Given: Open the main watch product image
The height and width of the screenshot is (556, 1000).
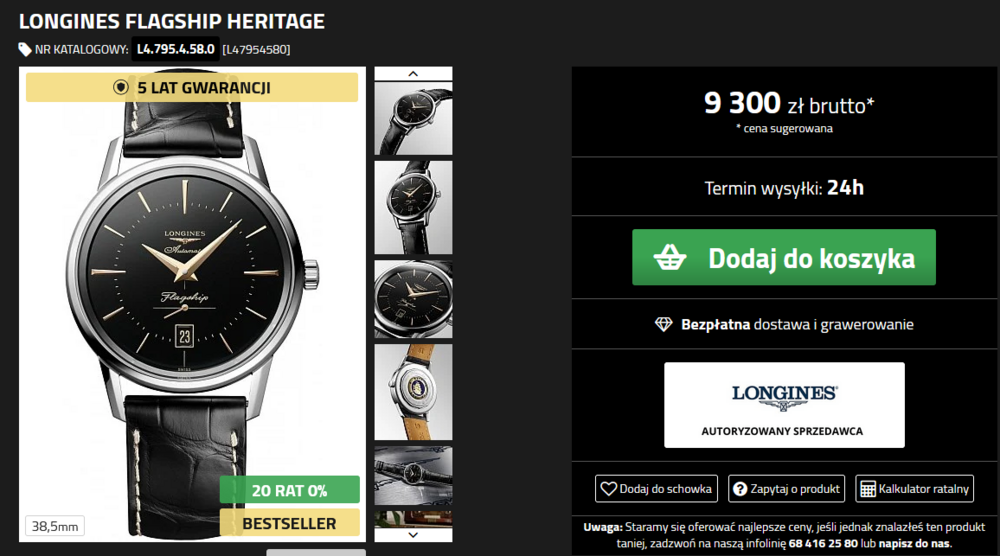Looking at the screenshot, I should click(x=192, y=304).
